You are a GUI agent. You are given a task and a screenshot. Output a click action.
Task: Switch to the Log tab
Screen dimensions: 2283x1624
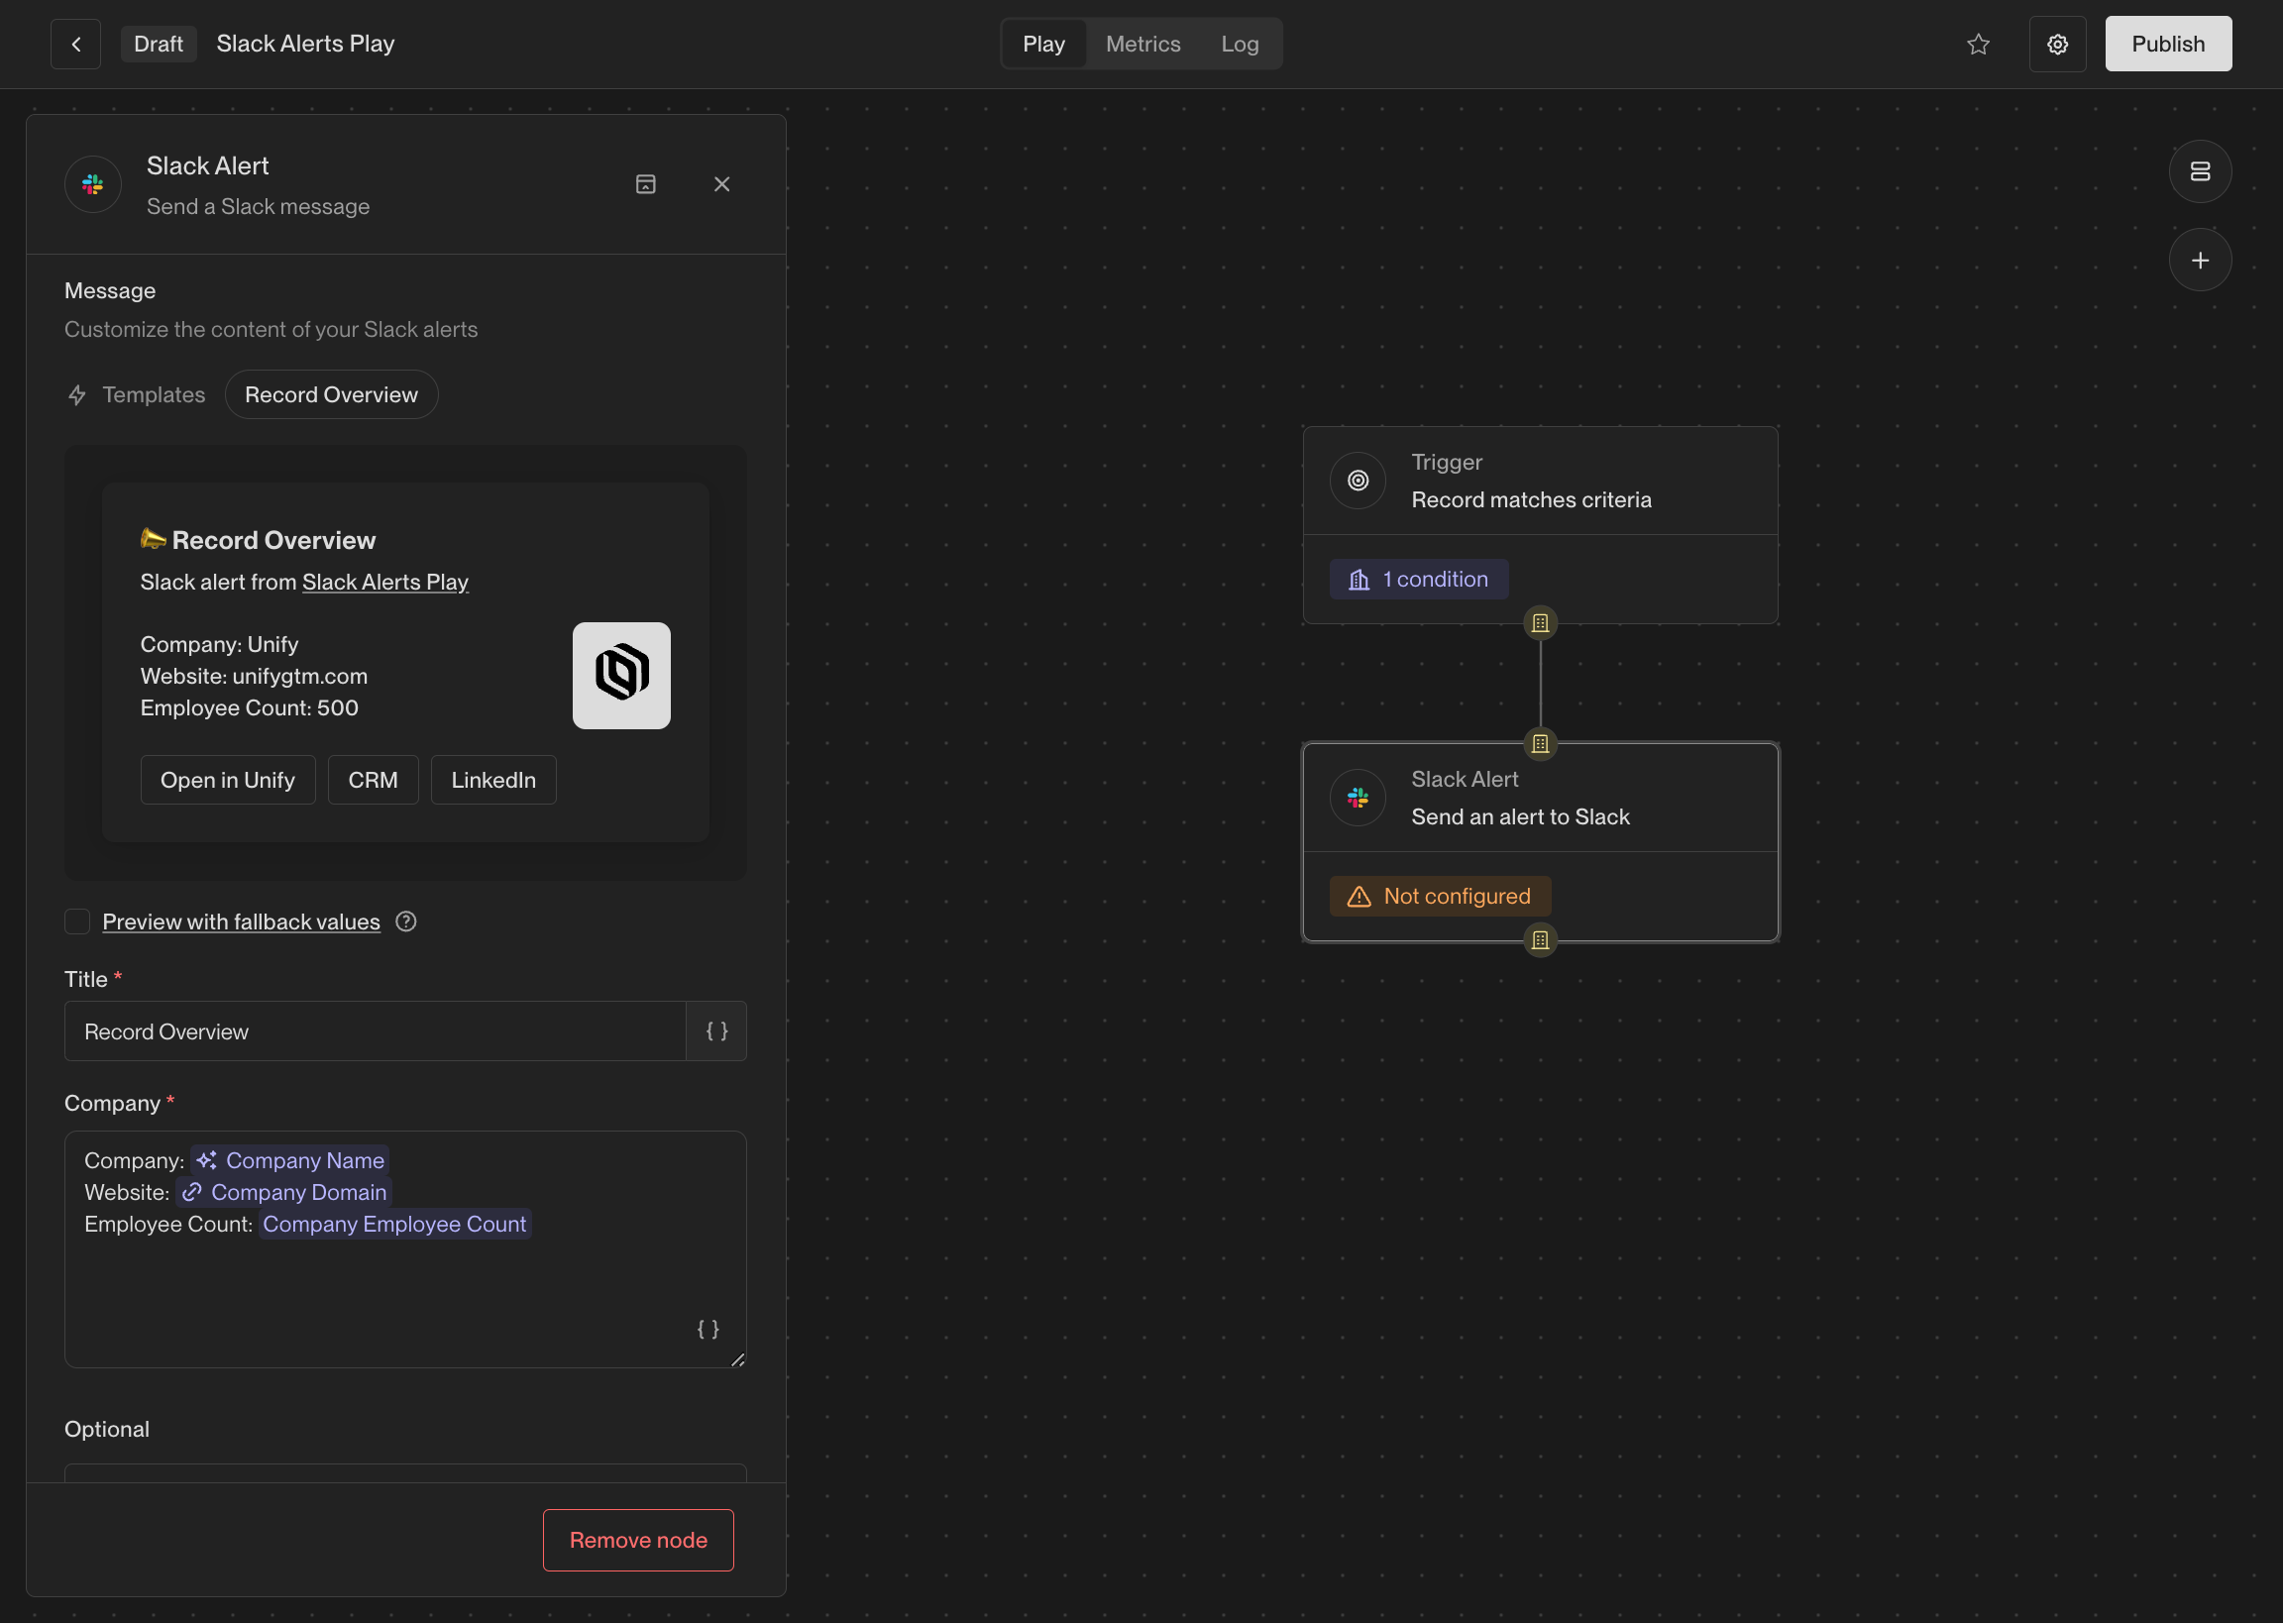click(1239, 44)
